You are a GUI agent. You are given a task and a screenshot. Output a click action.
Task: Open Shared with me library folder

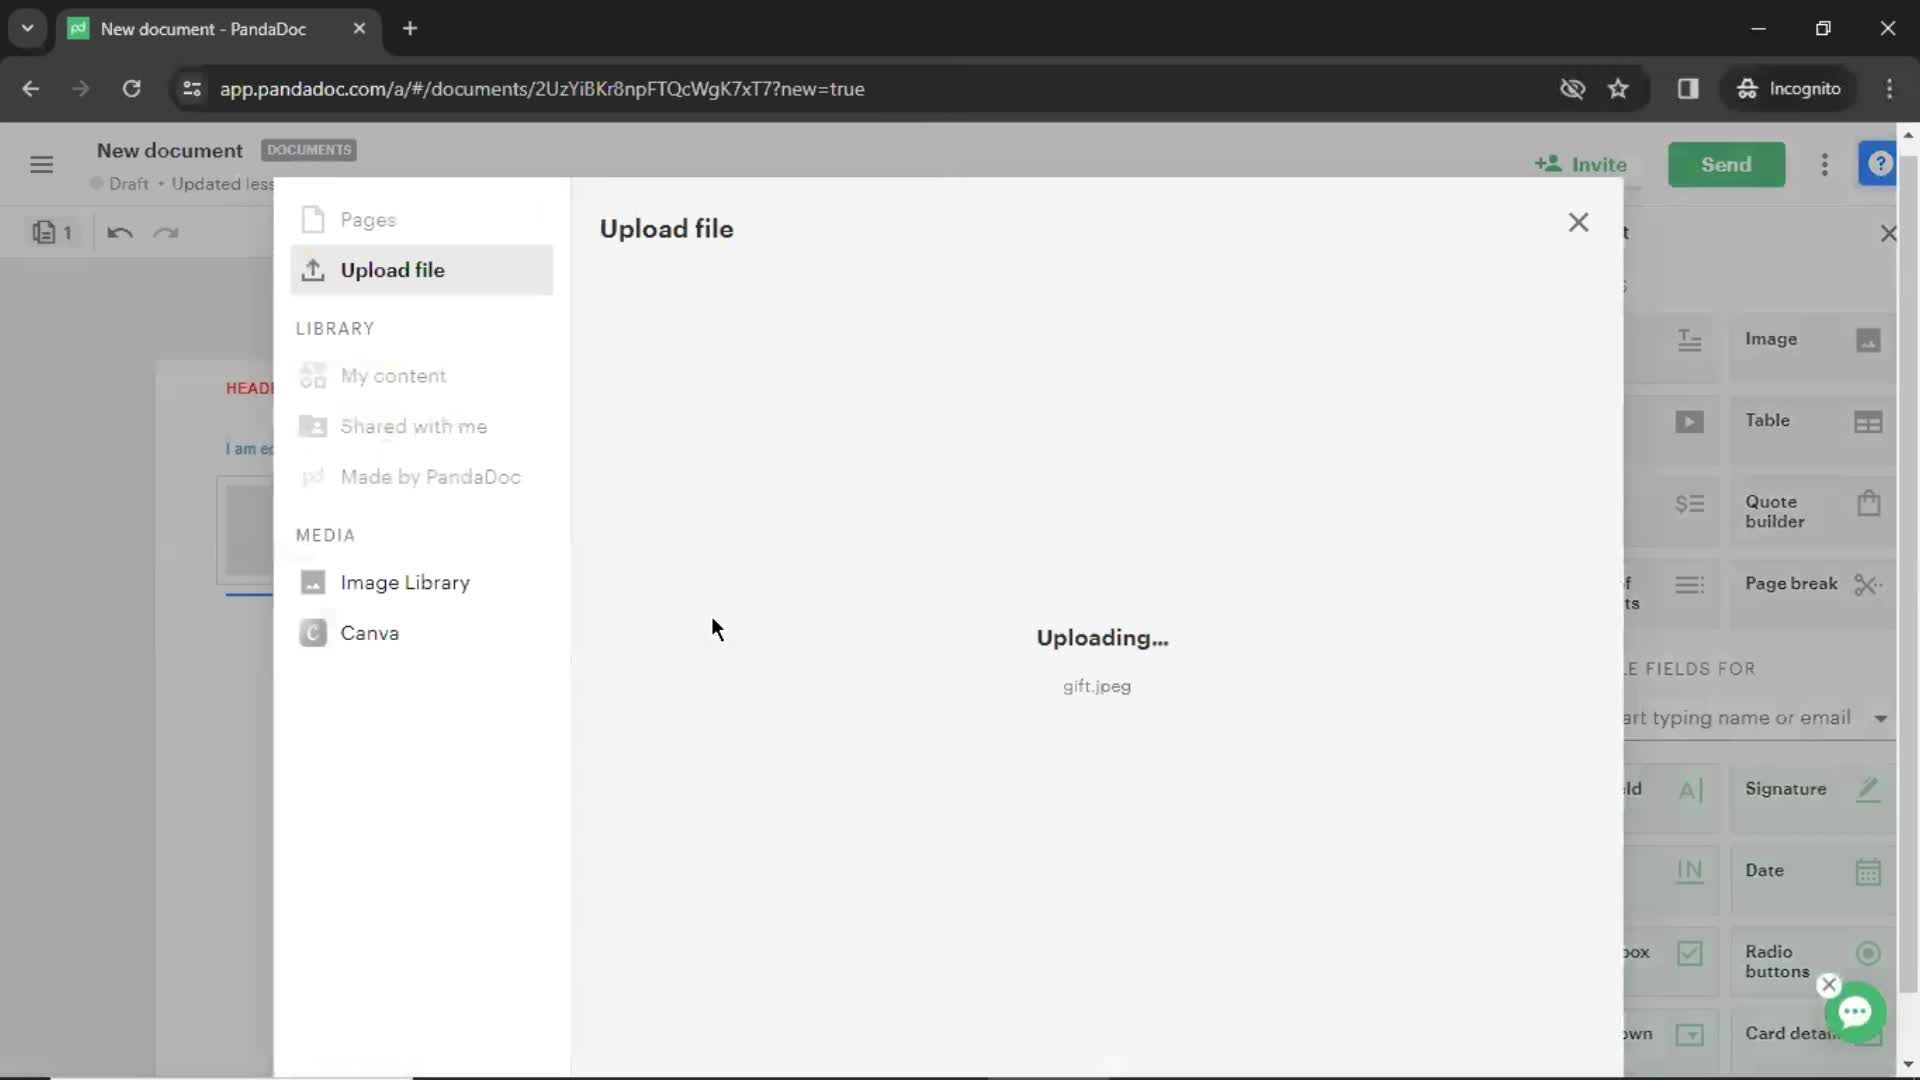pos(414,426)
